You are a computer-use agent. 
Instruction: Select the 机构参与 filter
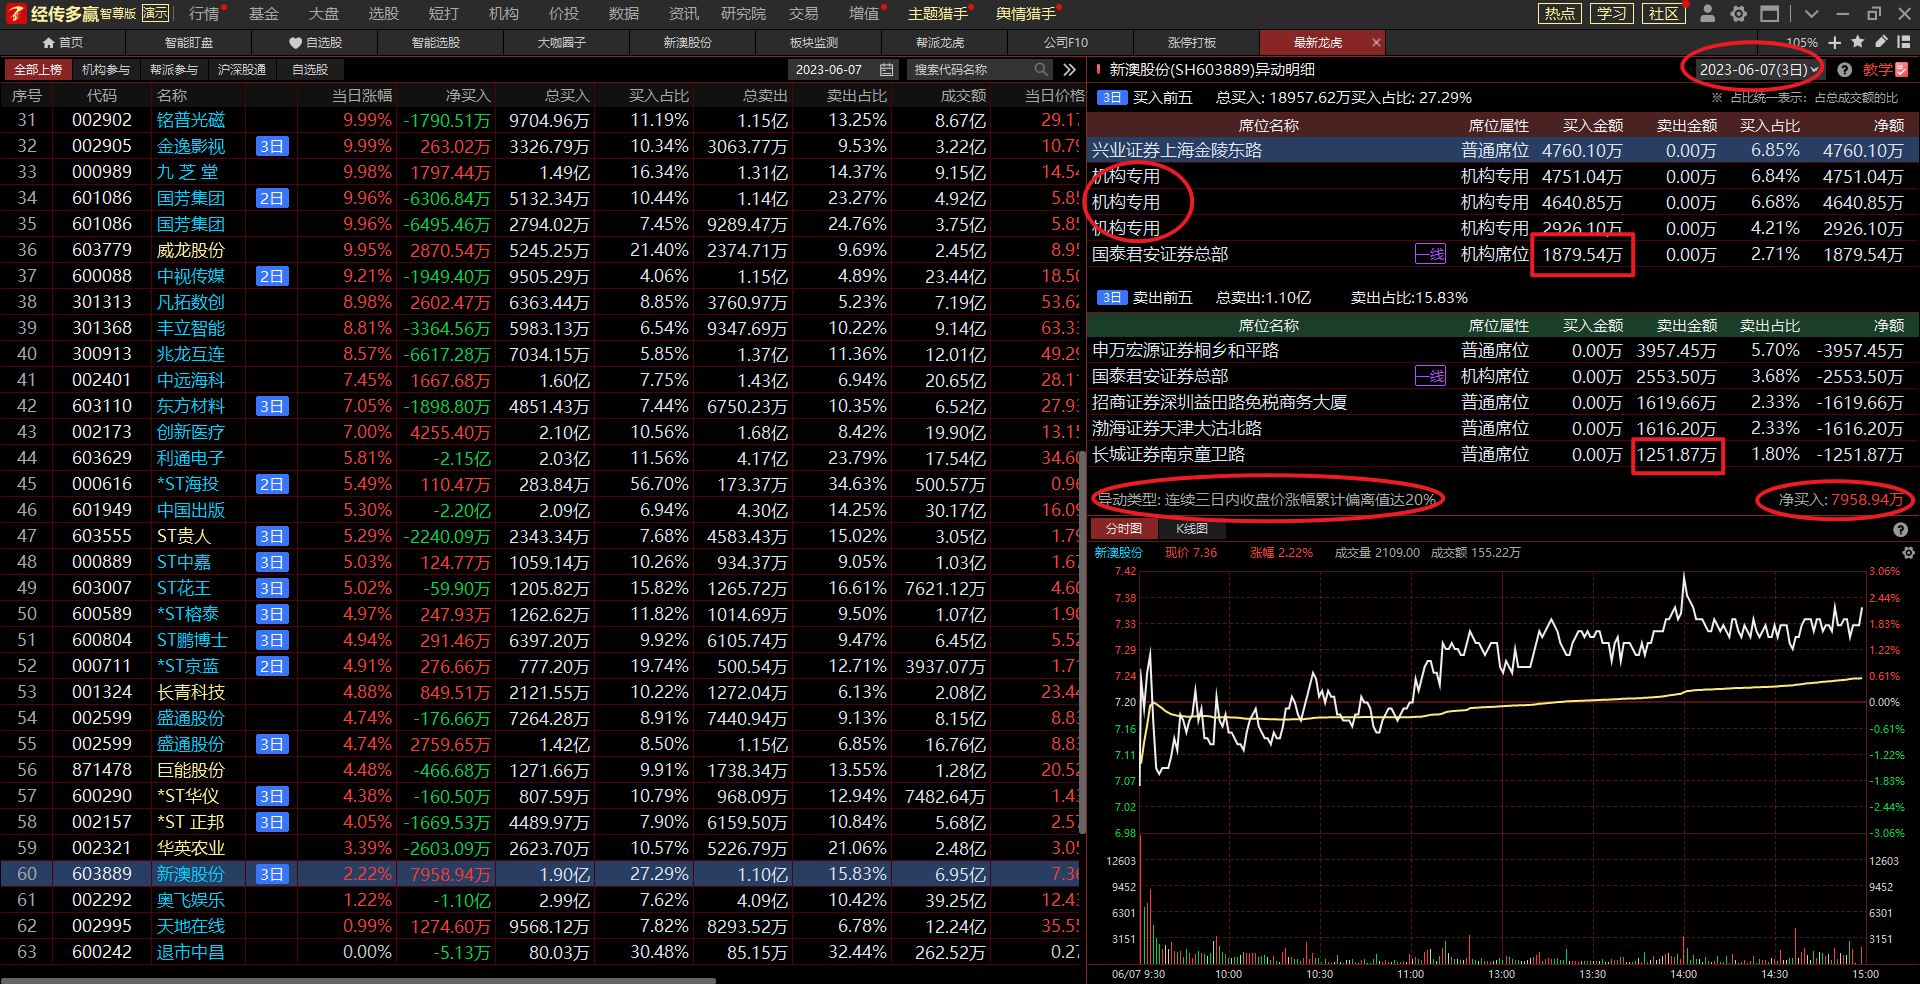click(x=106, y=70)
